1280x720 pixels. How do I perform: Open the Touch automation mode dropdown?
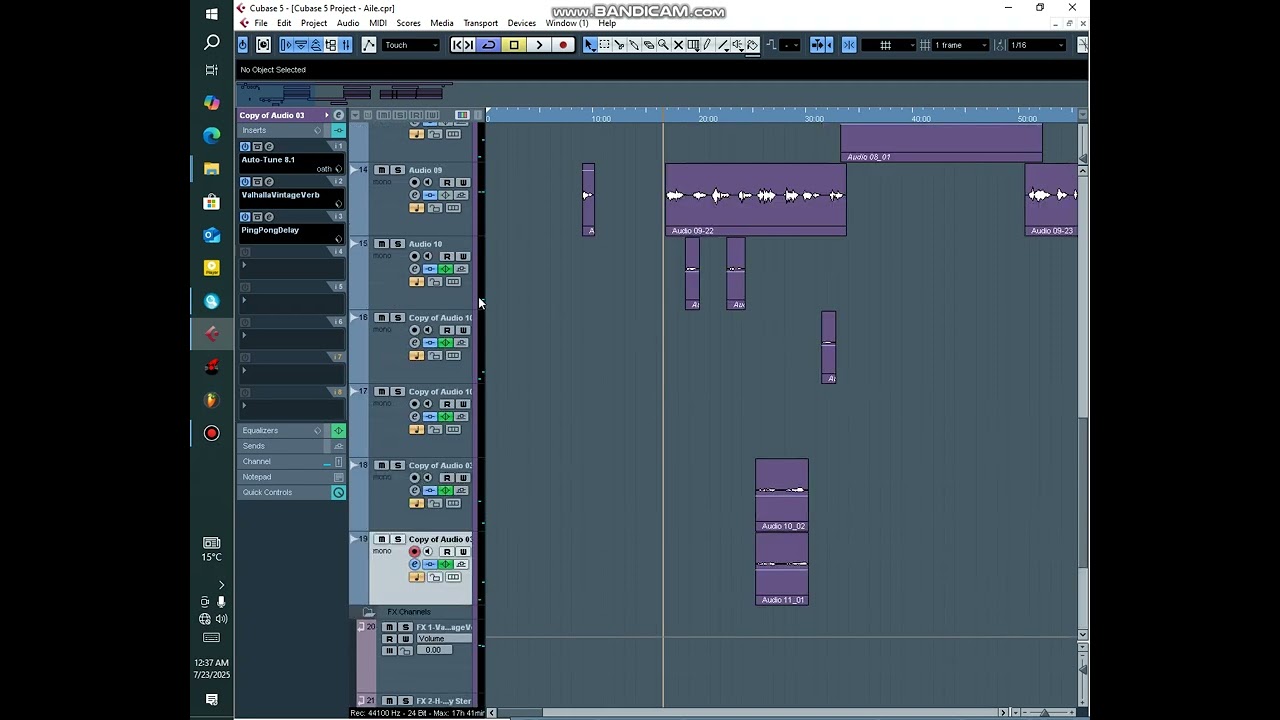click(x=411, y=45)
